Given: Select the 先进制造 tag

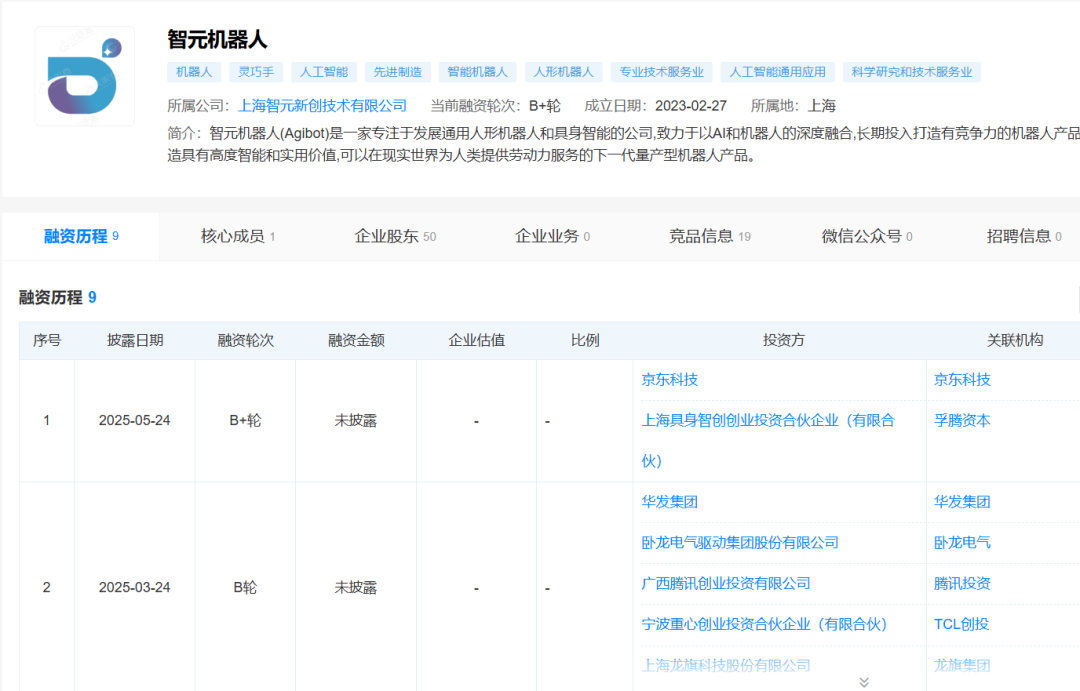Looking at the screenshot, I should click(397, 72).
